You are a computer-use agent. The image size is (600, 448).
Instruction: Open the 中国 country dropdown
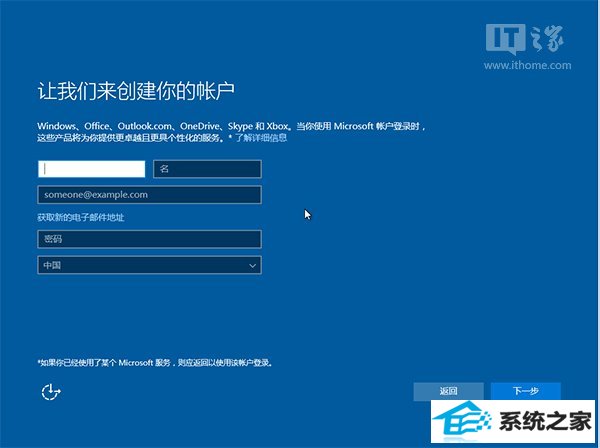point(150,265)
